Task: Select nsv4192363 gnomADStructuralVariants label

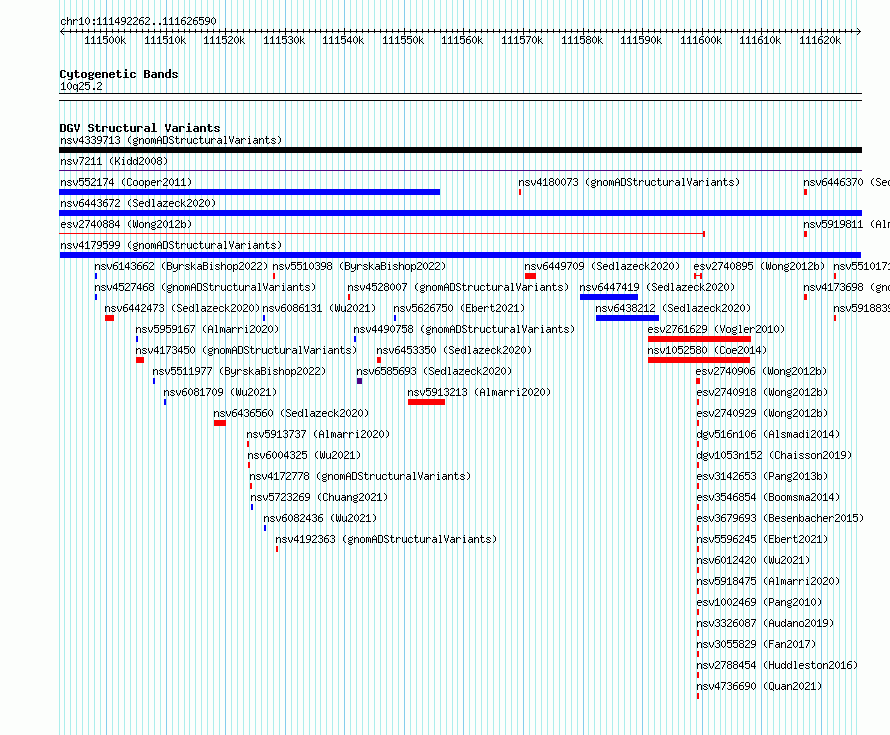Action: tap(386, 539)
